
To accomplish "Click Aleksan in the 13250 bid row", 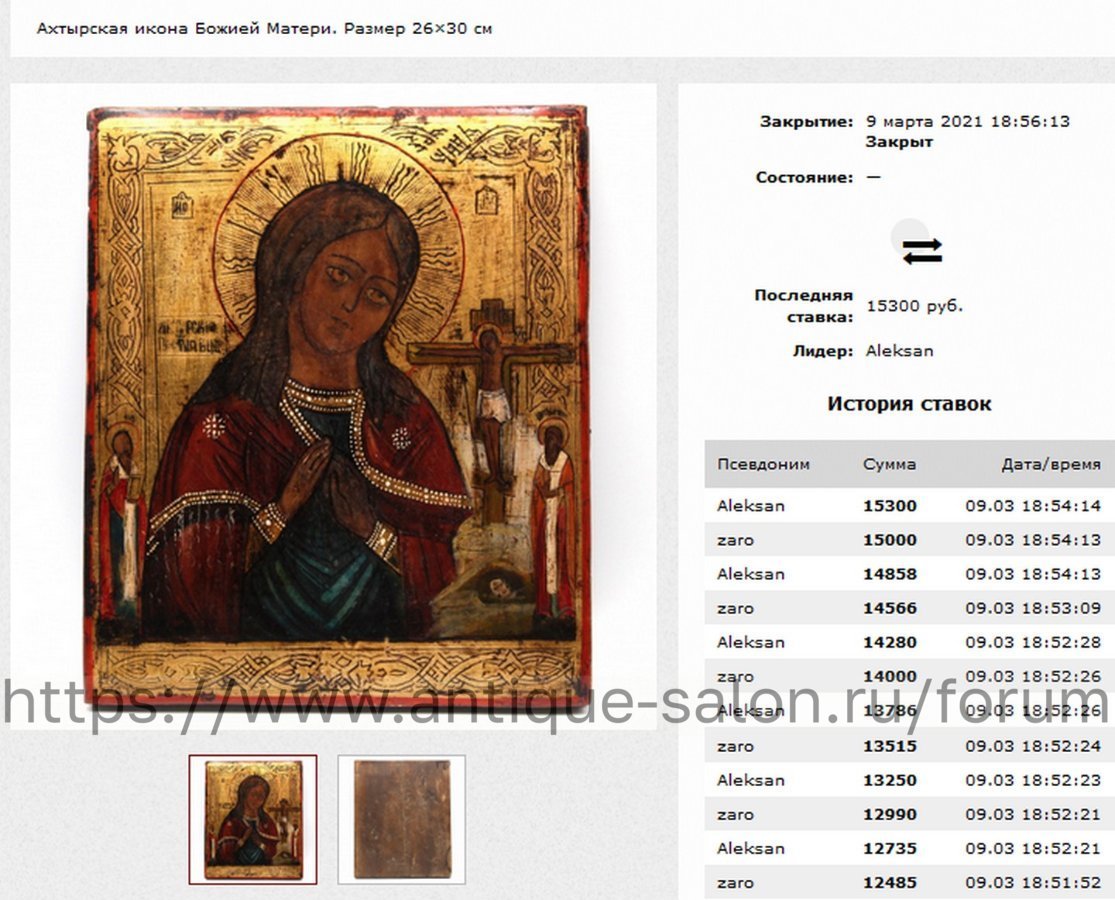I will [751, 781].
